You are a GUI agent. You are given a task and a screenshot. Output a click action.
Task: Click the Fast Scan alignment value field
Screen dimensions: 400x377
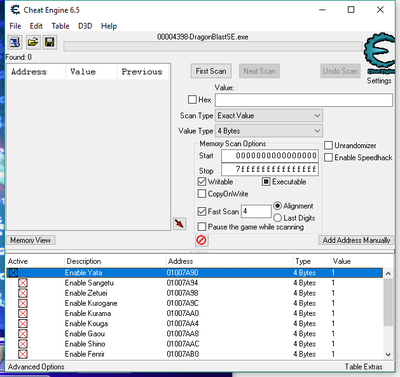pos(256,211)
